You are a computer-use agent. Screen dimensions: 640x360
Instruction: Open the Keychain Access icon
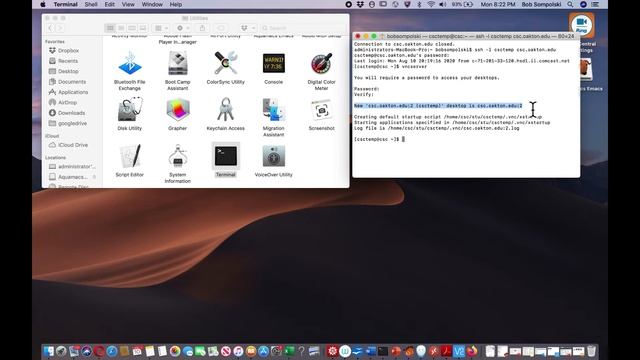pos(226,109)
